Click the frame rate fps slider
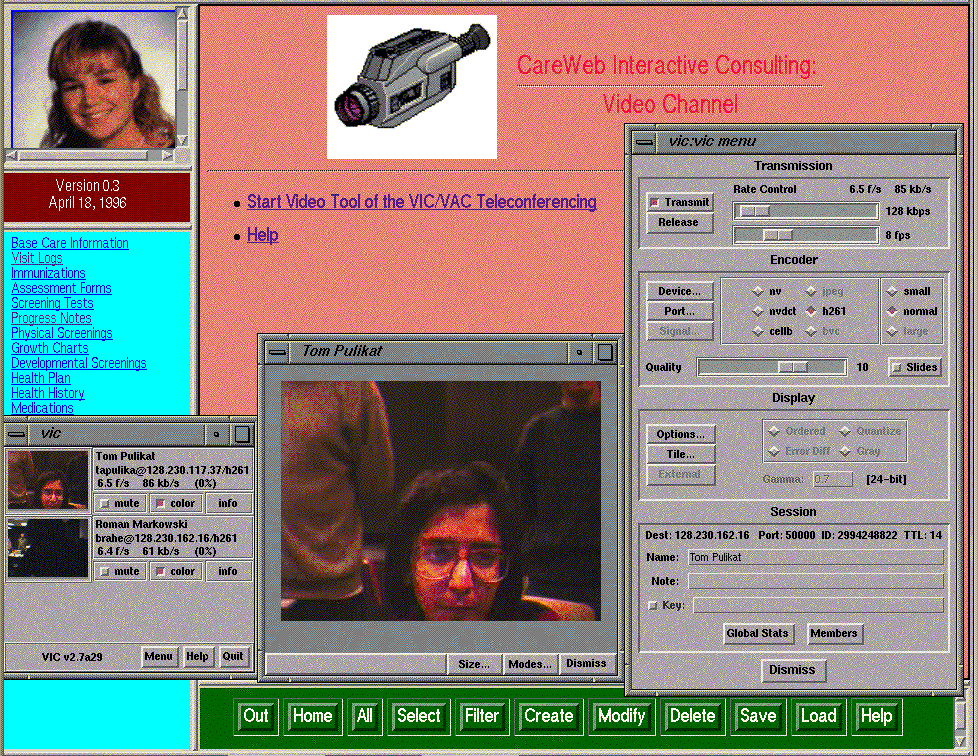Image resolution: width=978 pixels, height=756 pixels. click(806, 235)
